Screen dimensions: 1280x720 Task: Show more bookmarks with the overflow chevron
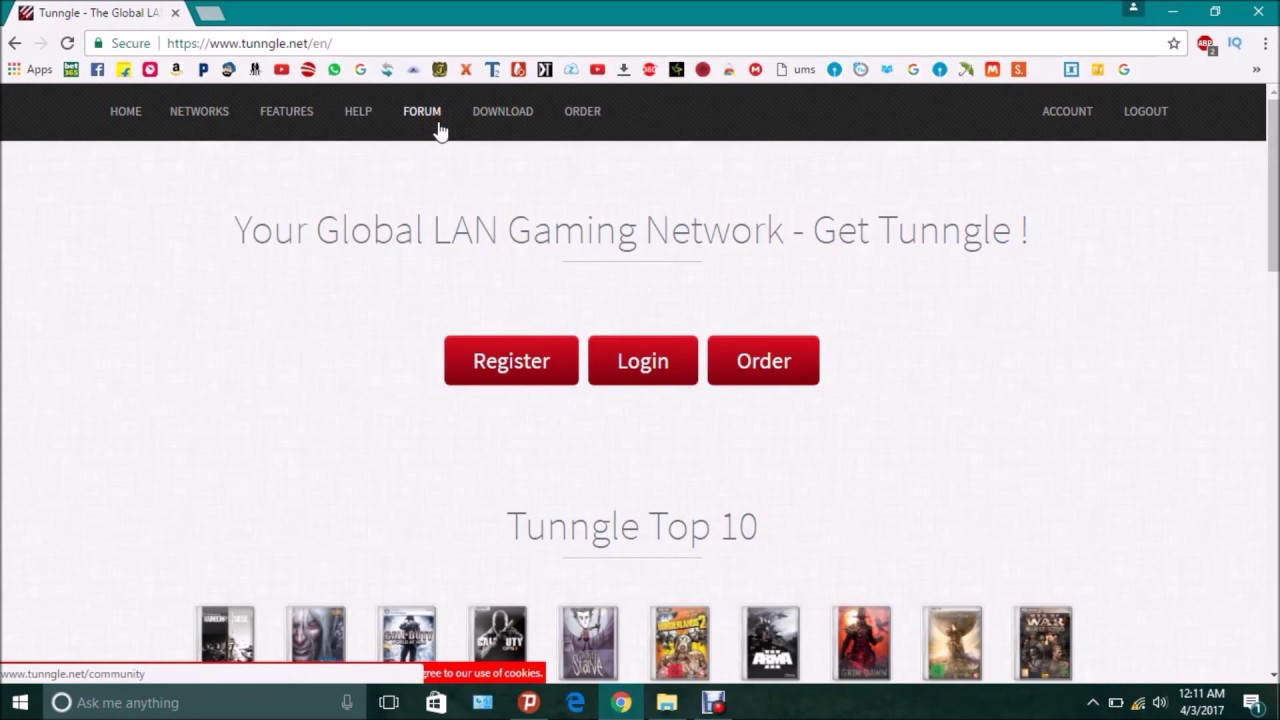[x=1257, y=70]
